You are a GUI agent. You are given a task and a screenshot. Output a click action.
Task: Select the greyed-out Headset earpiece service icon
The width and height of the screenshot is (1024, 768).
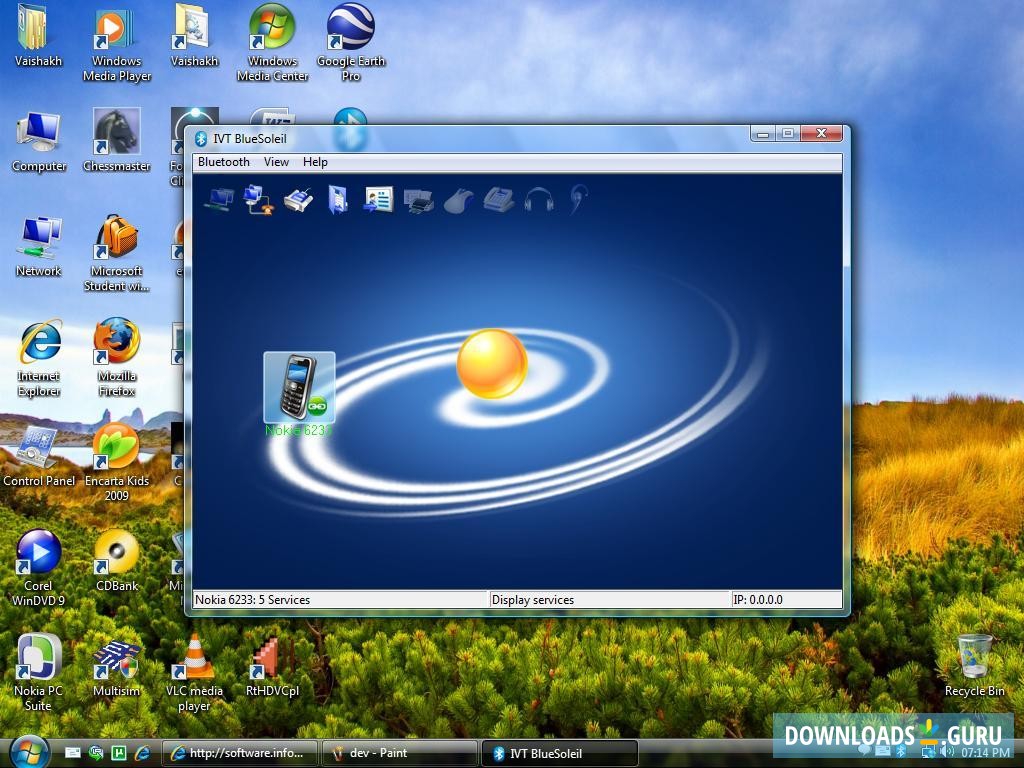click(578, 199)
